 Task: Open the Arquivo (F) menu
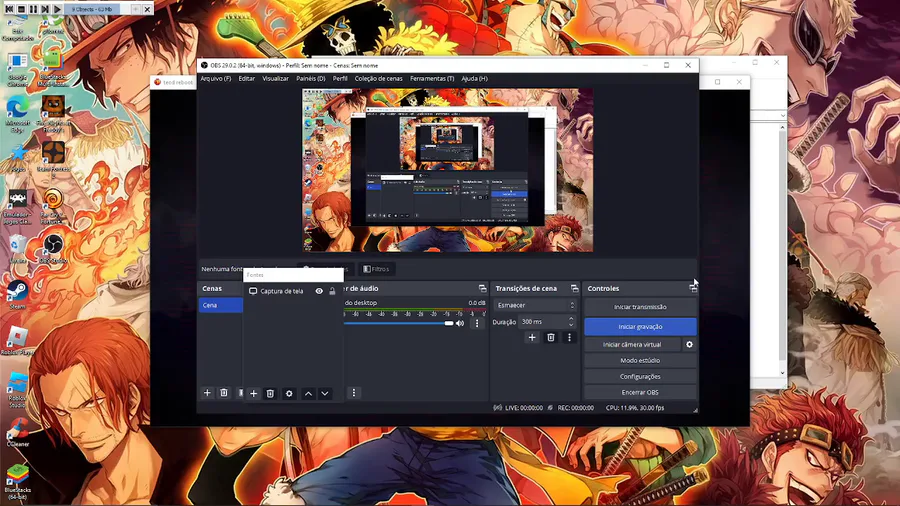[x=216, y=79]
